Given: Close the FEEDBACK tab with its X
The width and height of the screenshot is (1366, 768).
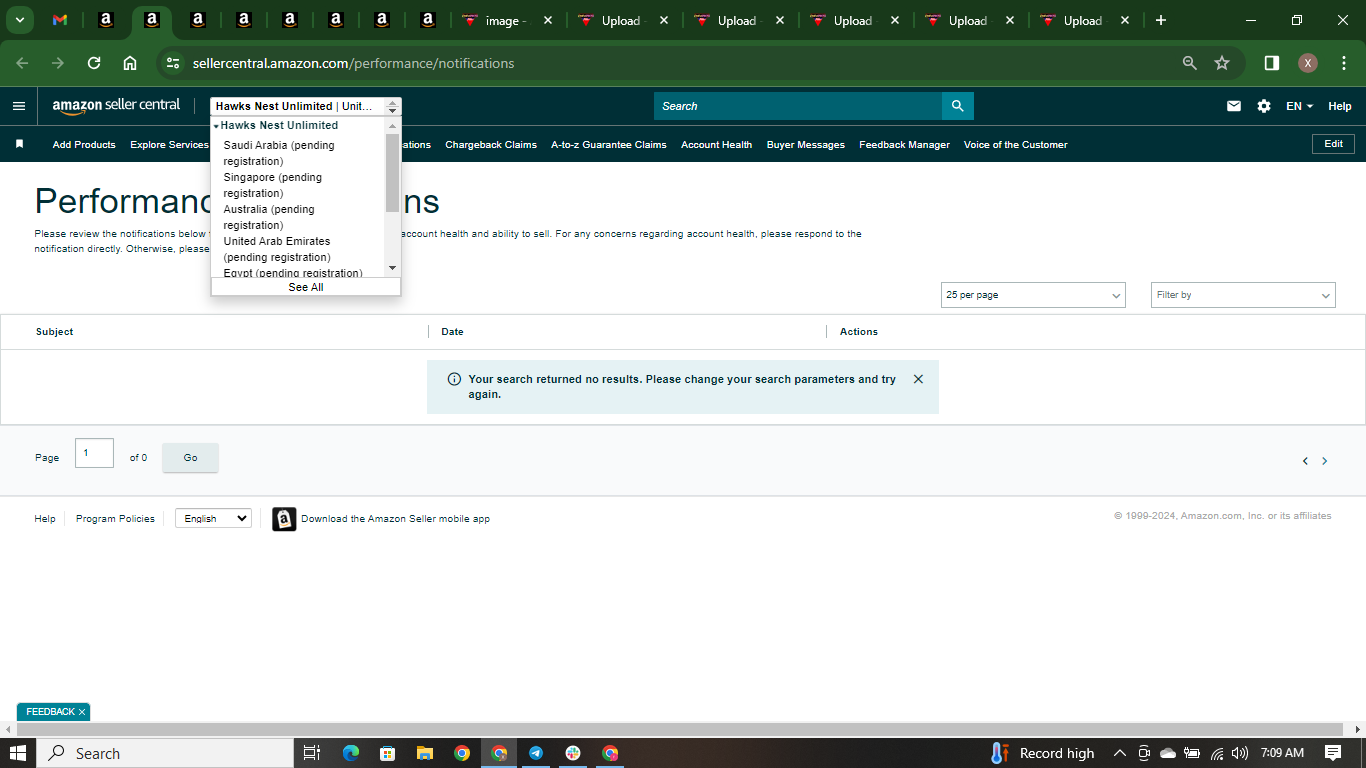Looking at the screenshot, I should pyautogui.click(x=82, y=712).
